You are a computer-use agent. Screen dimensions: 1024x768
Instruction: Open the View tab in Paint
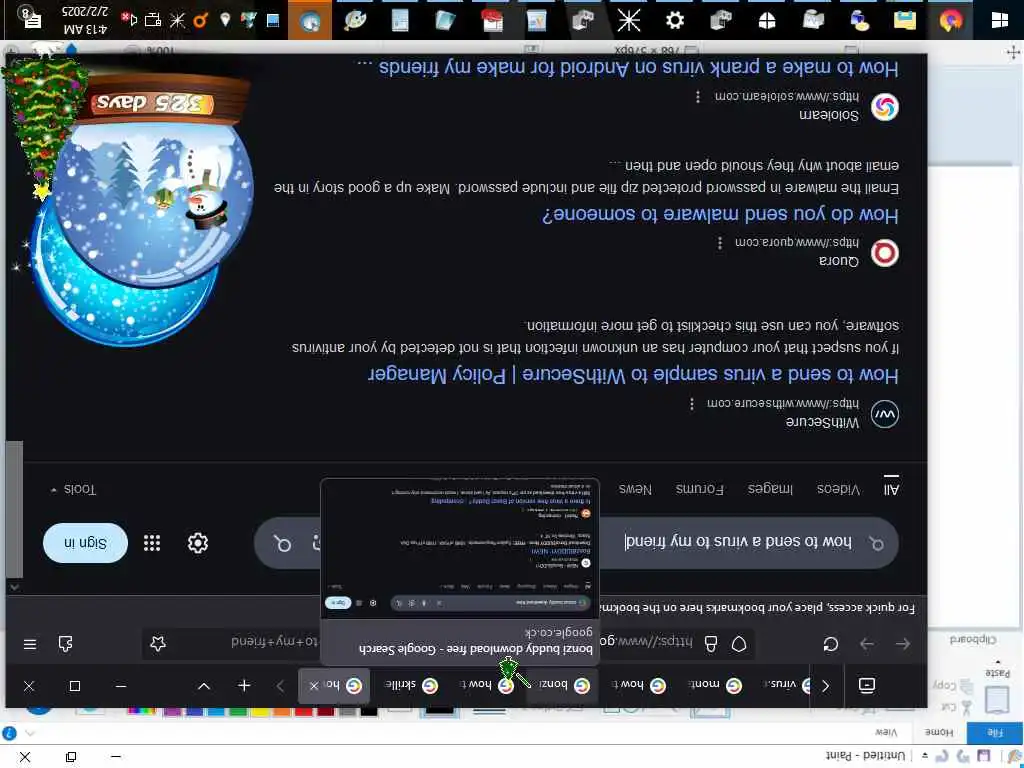click(x=886, y=733)
